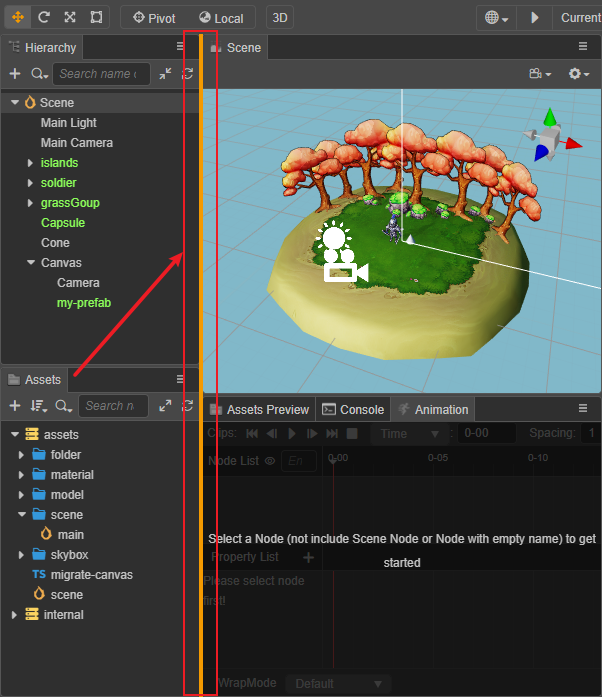The image size is (602, 697).
Task: Focus the Hierarchy search name field
Action: click(x=101, y=73)
